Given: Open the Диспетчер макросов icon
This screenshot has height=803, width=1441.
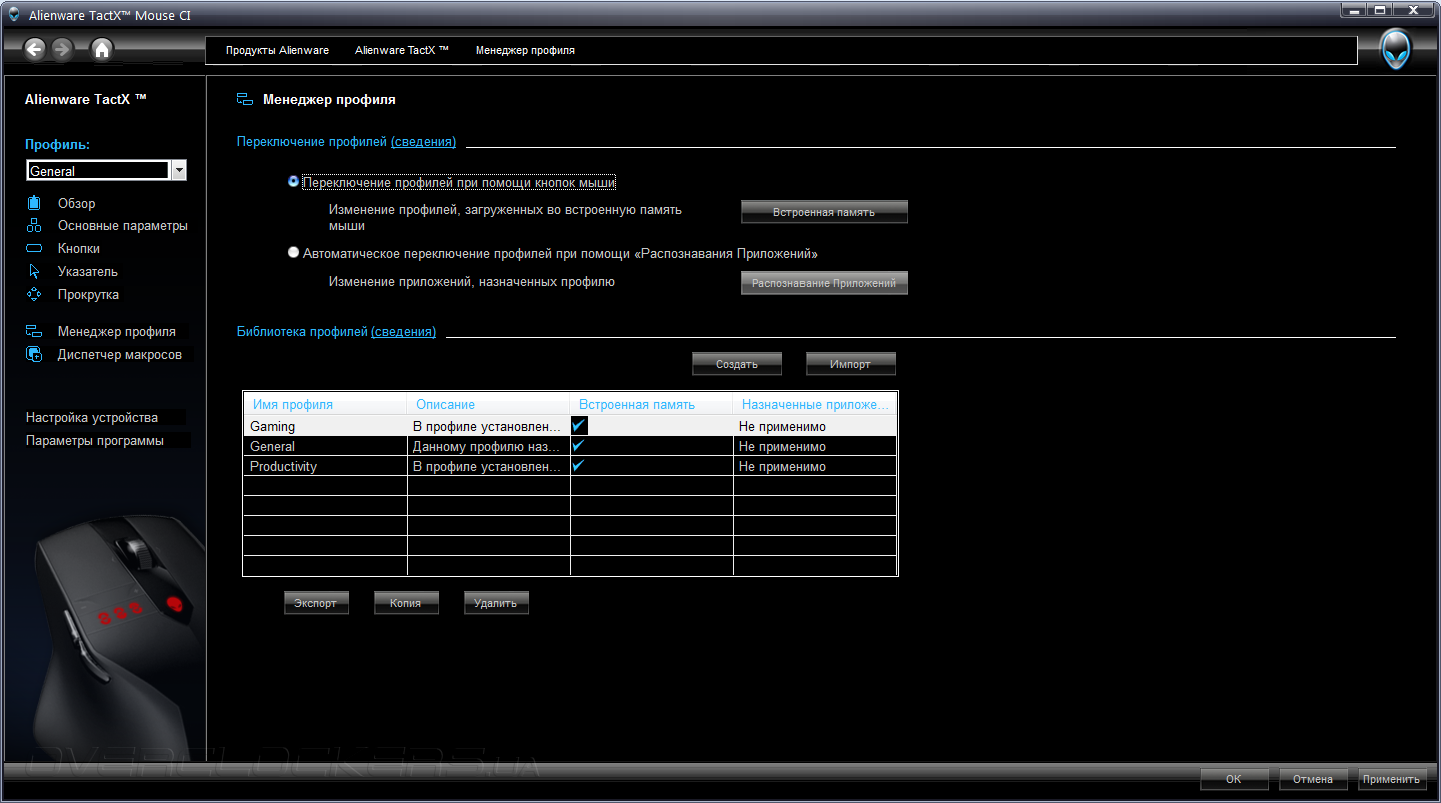Looking at the screenshot, I should coord(34,354).
